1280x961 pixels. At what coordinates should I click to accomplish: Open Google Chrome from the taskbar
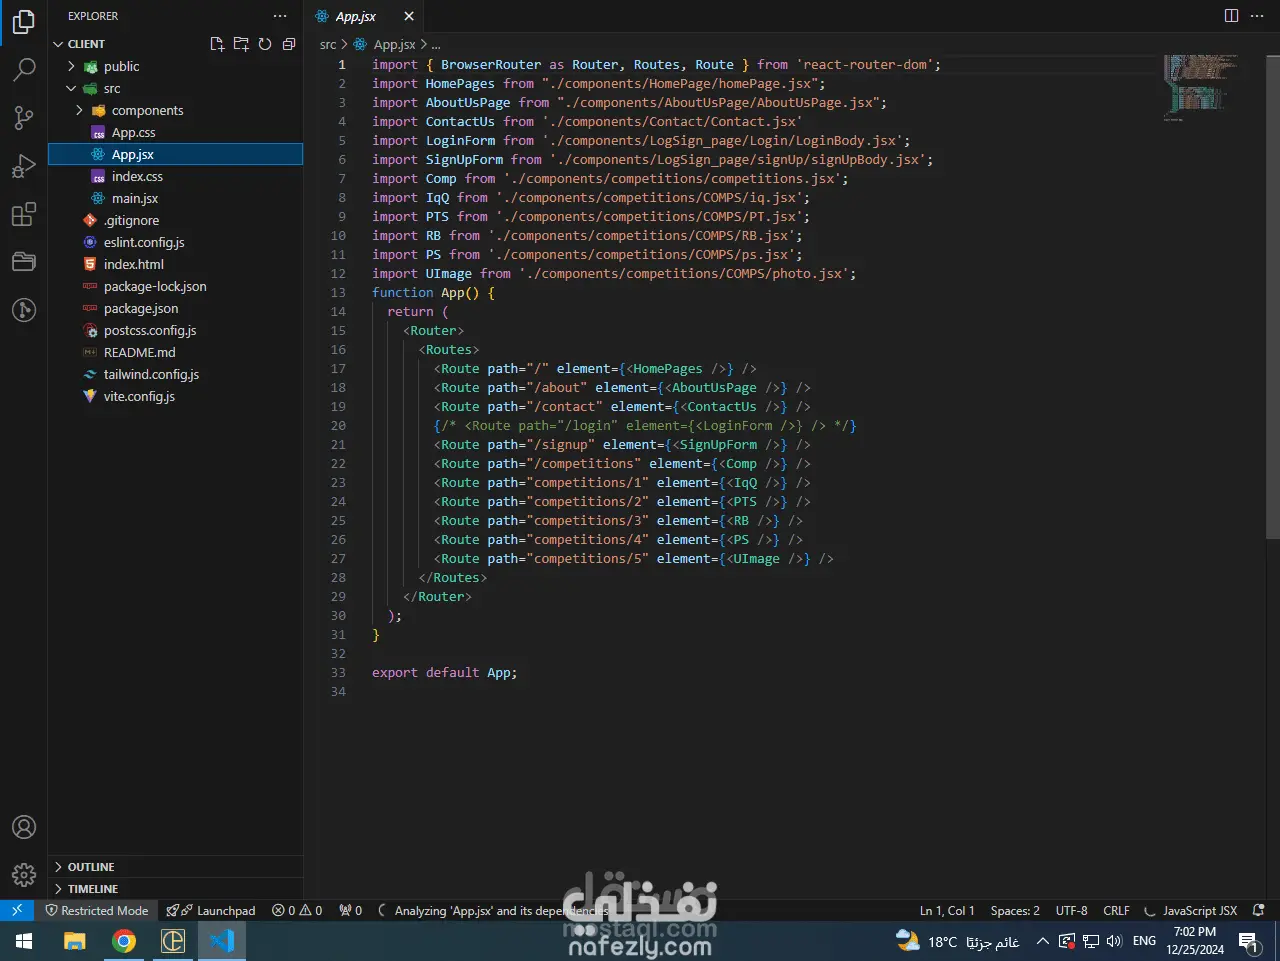[x=124, y=941]
